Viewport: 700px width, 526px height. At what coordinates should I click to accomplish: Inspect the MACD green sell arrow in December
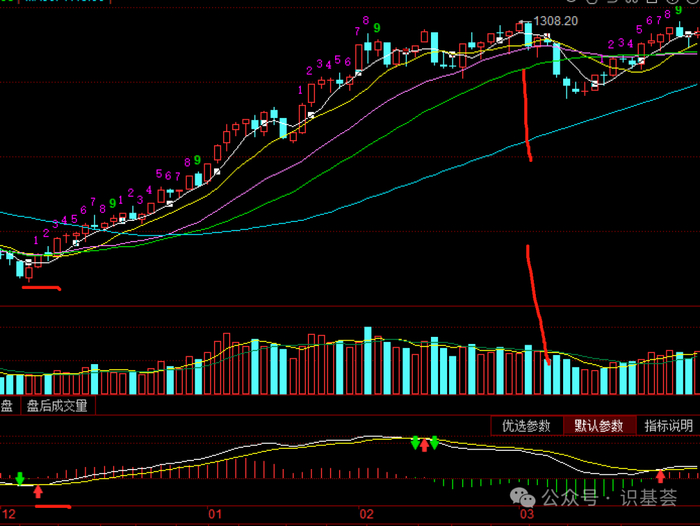click(x=20, y=478)
